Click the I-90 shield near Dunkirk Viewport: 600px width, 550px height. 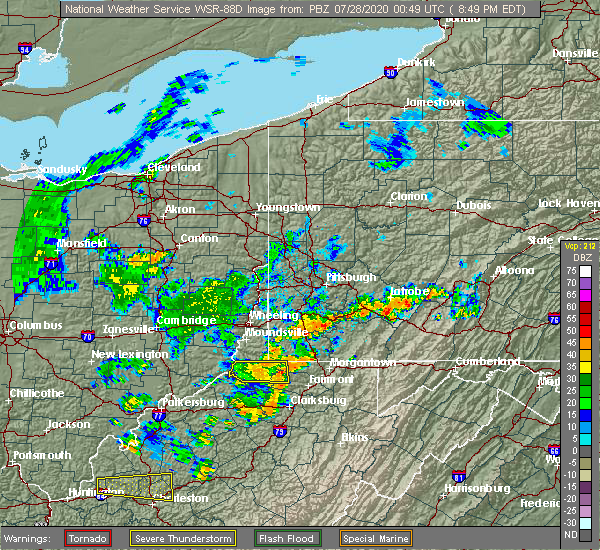click(x=390, y=72)
